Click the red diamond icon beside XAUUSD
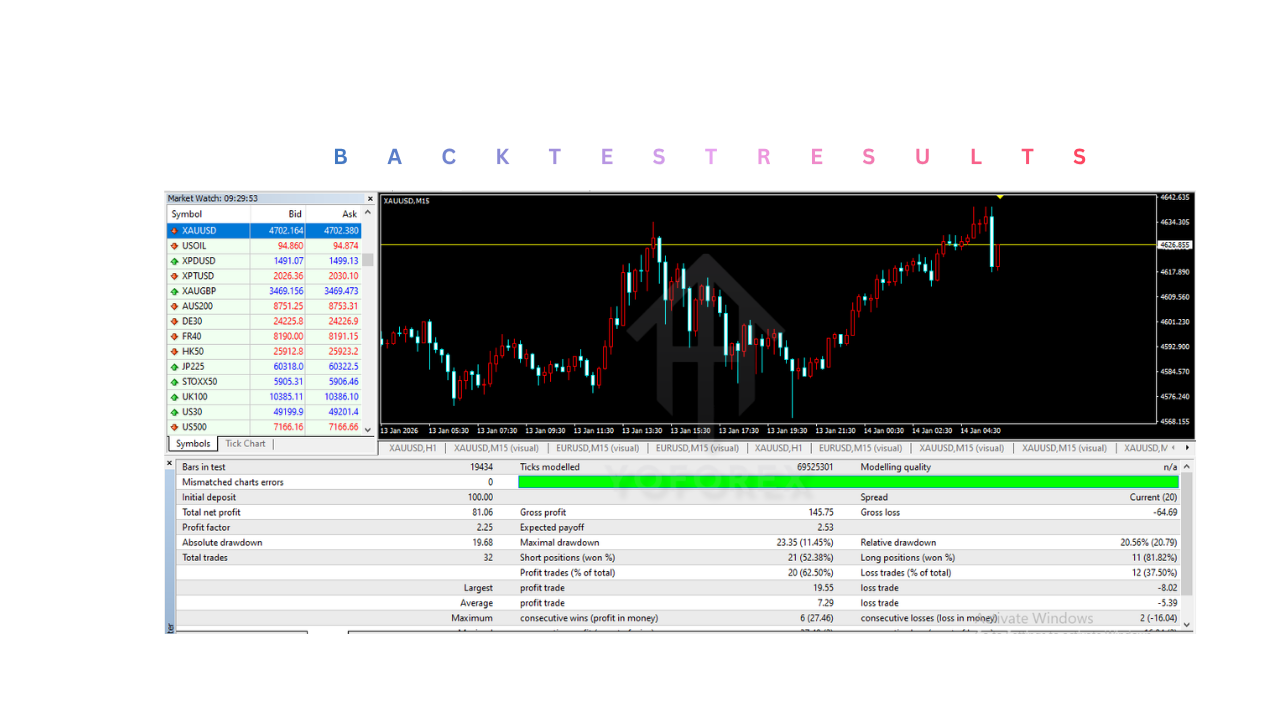The image size is (1280, 720). click(x=174, y=229)
